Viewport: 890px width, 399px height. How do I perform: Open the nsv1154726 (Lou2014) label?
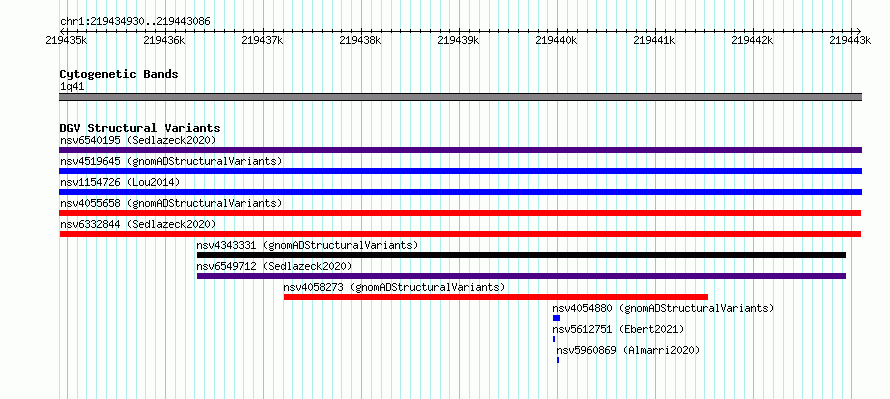click(120, 182)
